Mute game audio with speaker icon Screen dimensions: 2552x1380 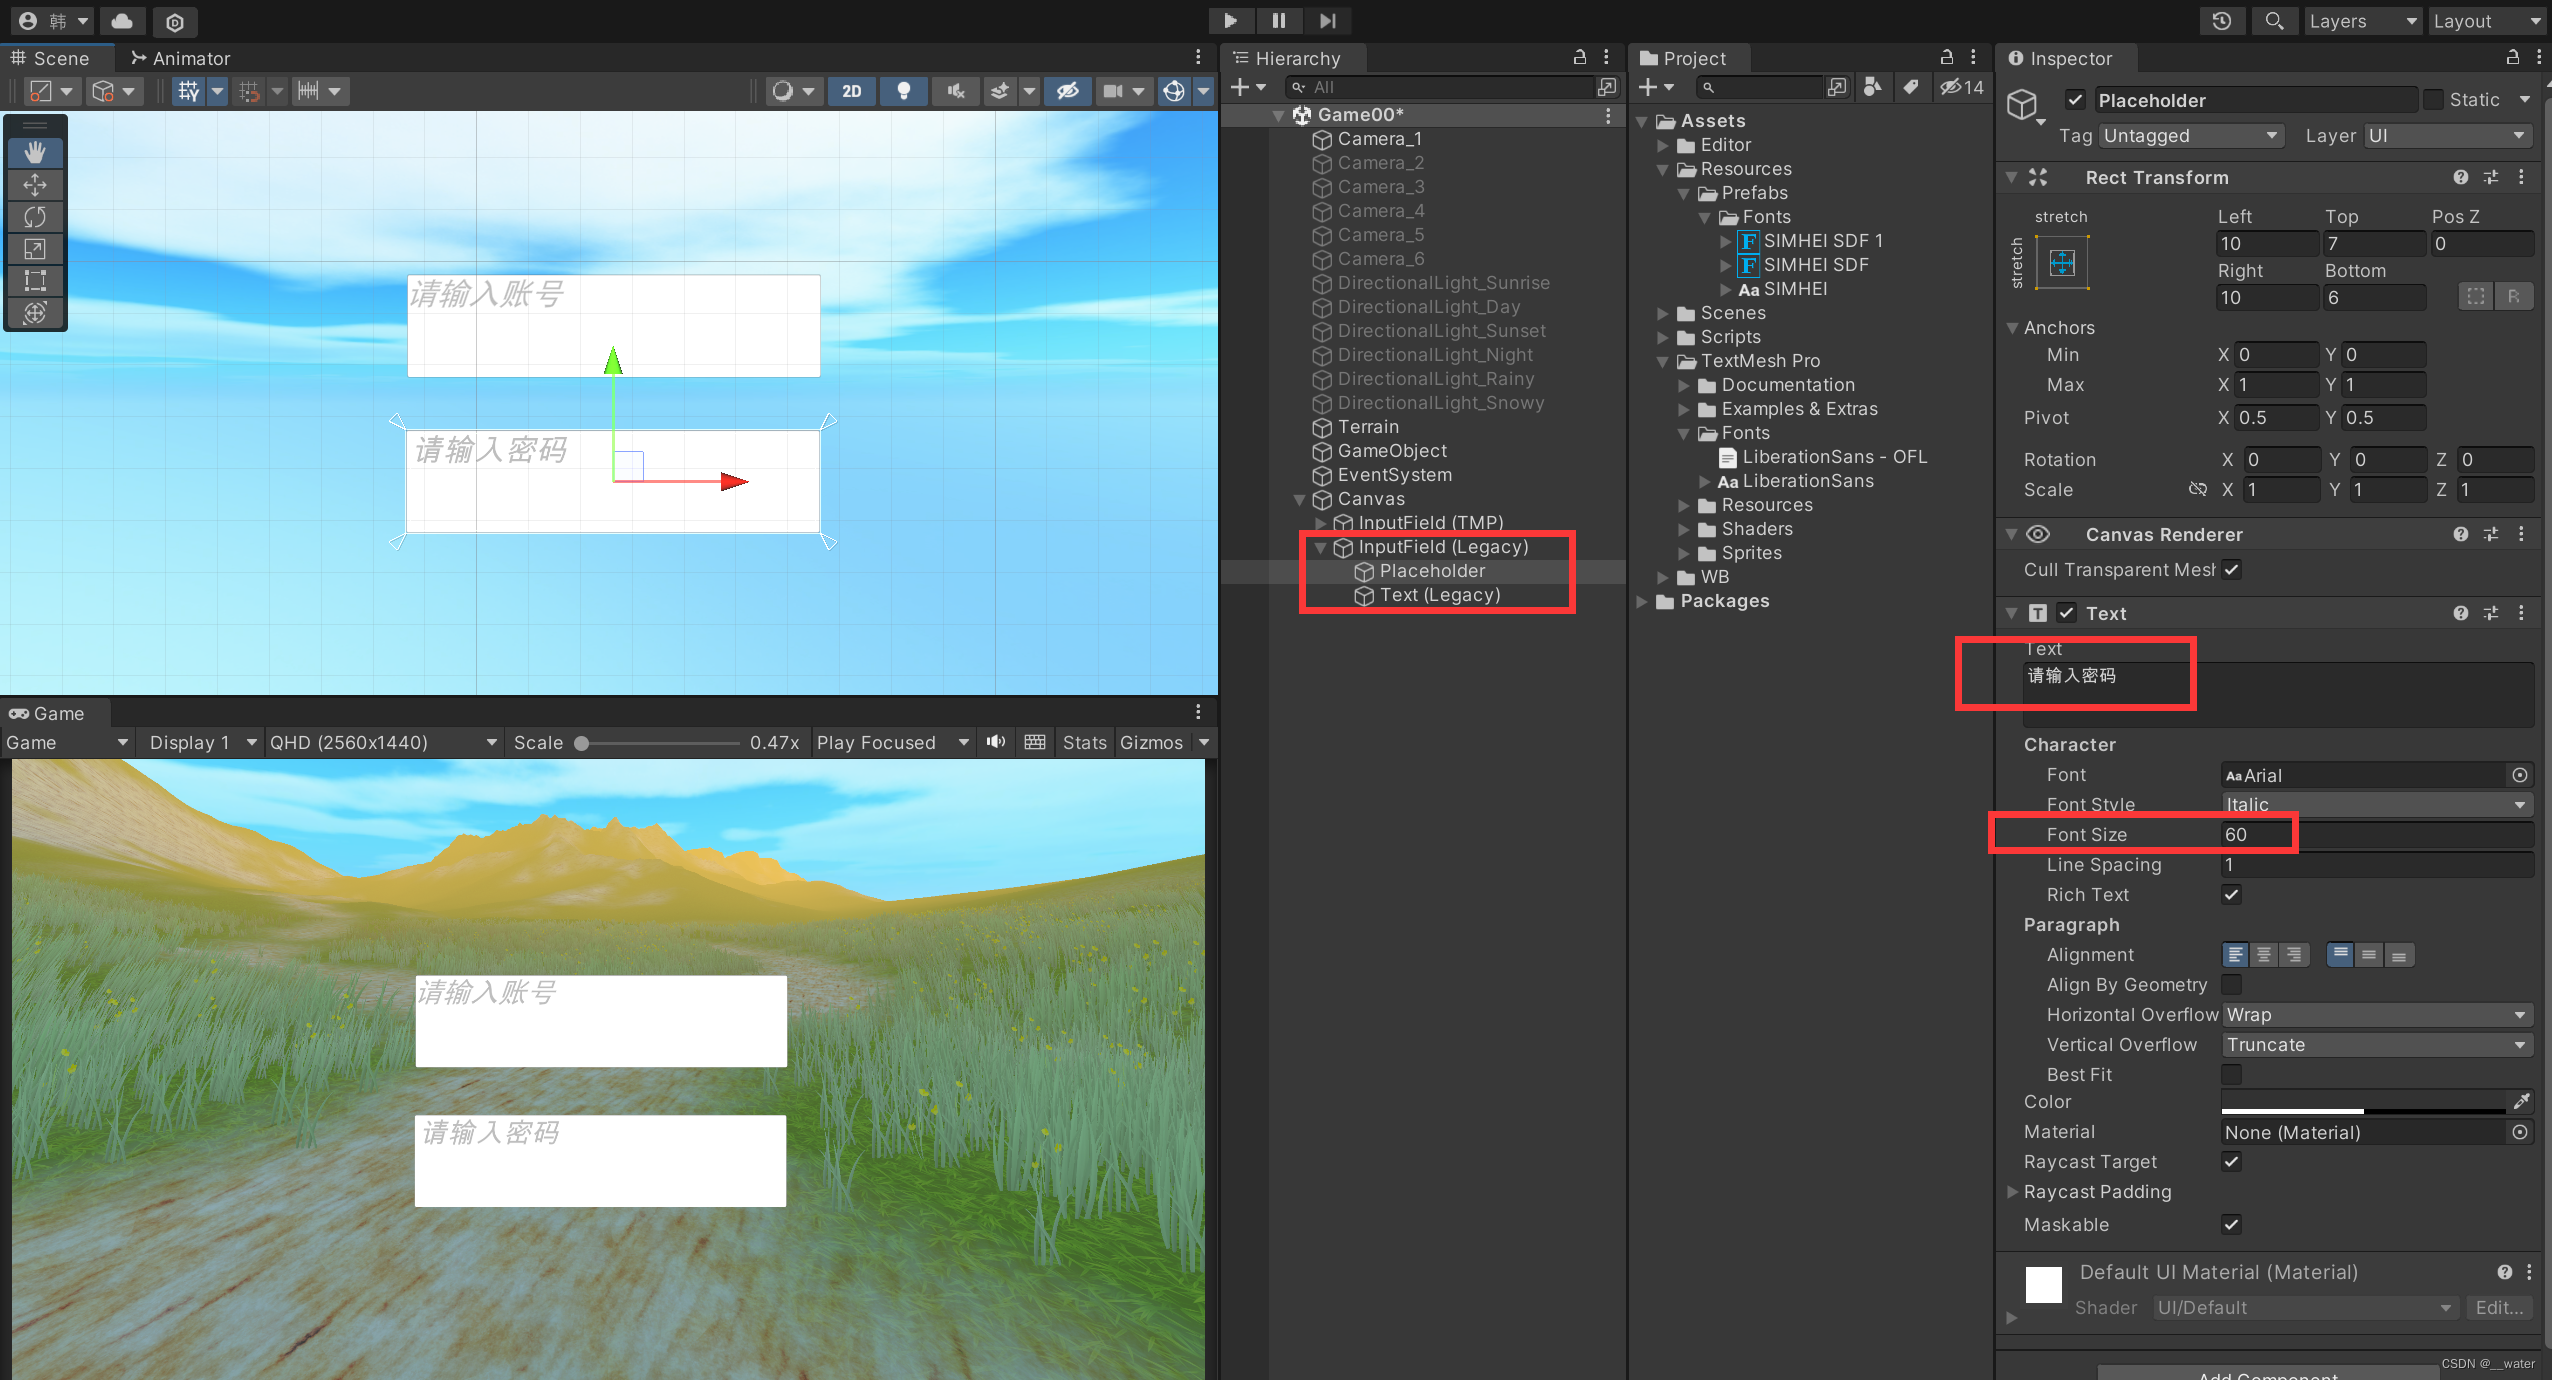[x=995, y=742]
